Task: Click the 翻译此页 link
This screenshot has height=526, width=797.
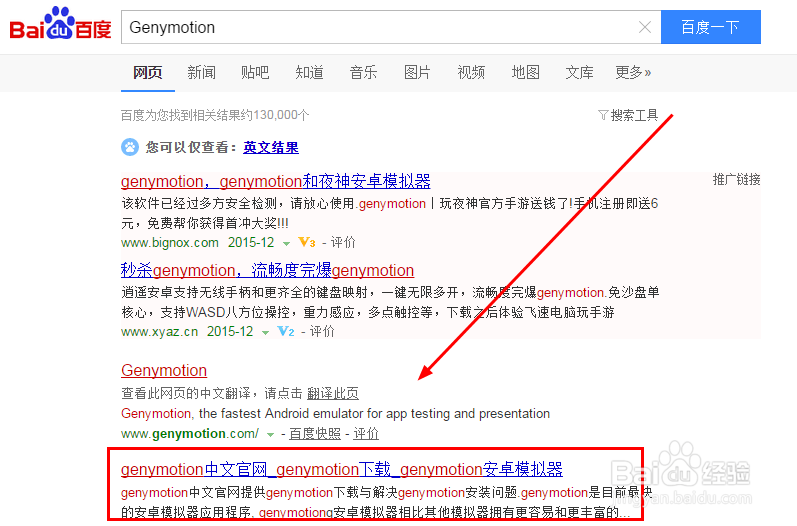Action: click(333, 393)
